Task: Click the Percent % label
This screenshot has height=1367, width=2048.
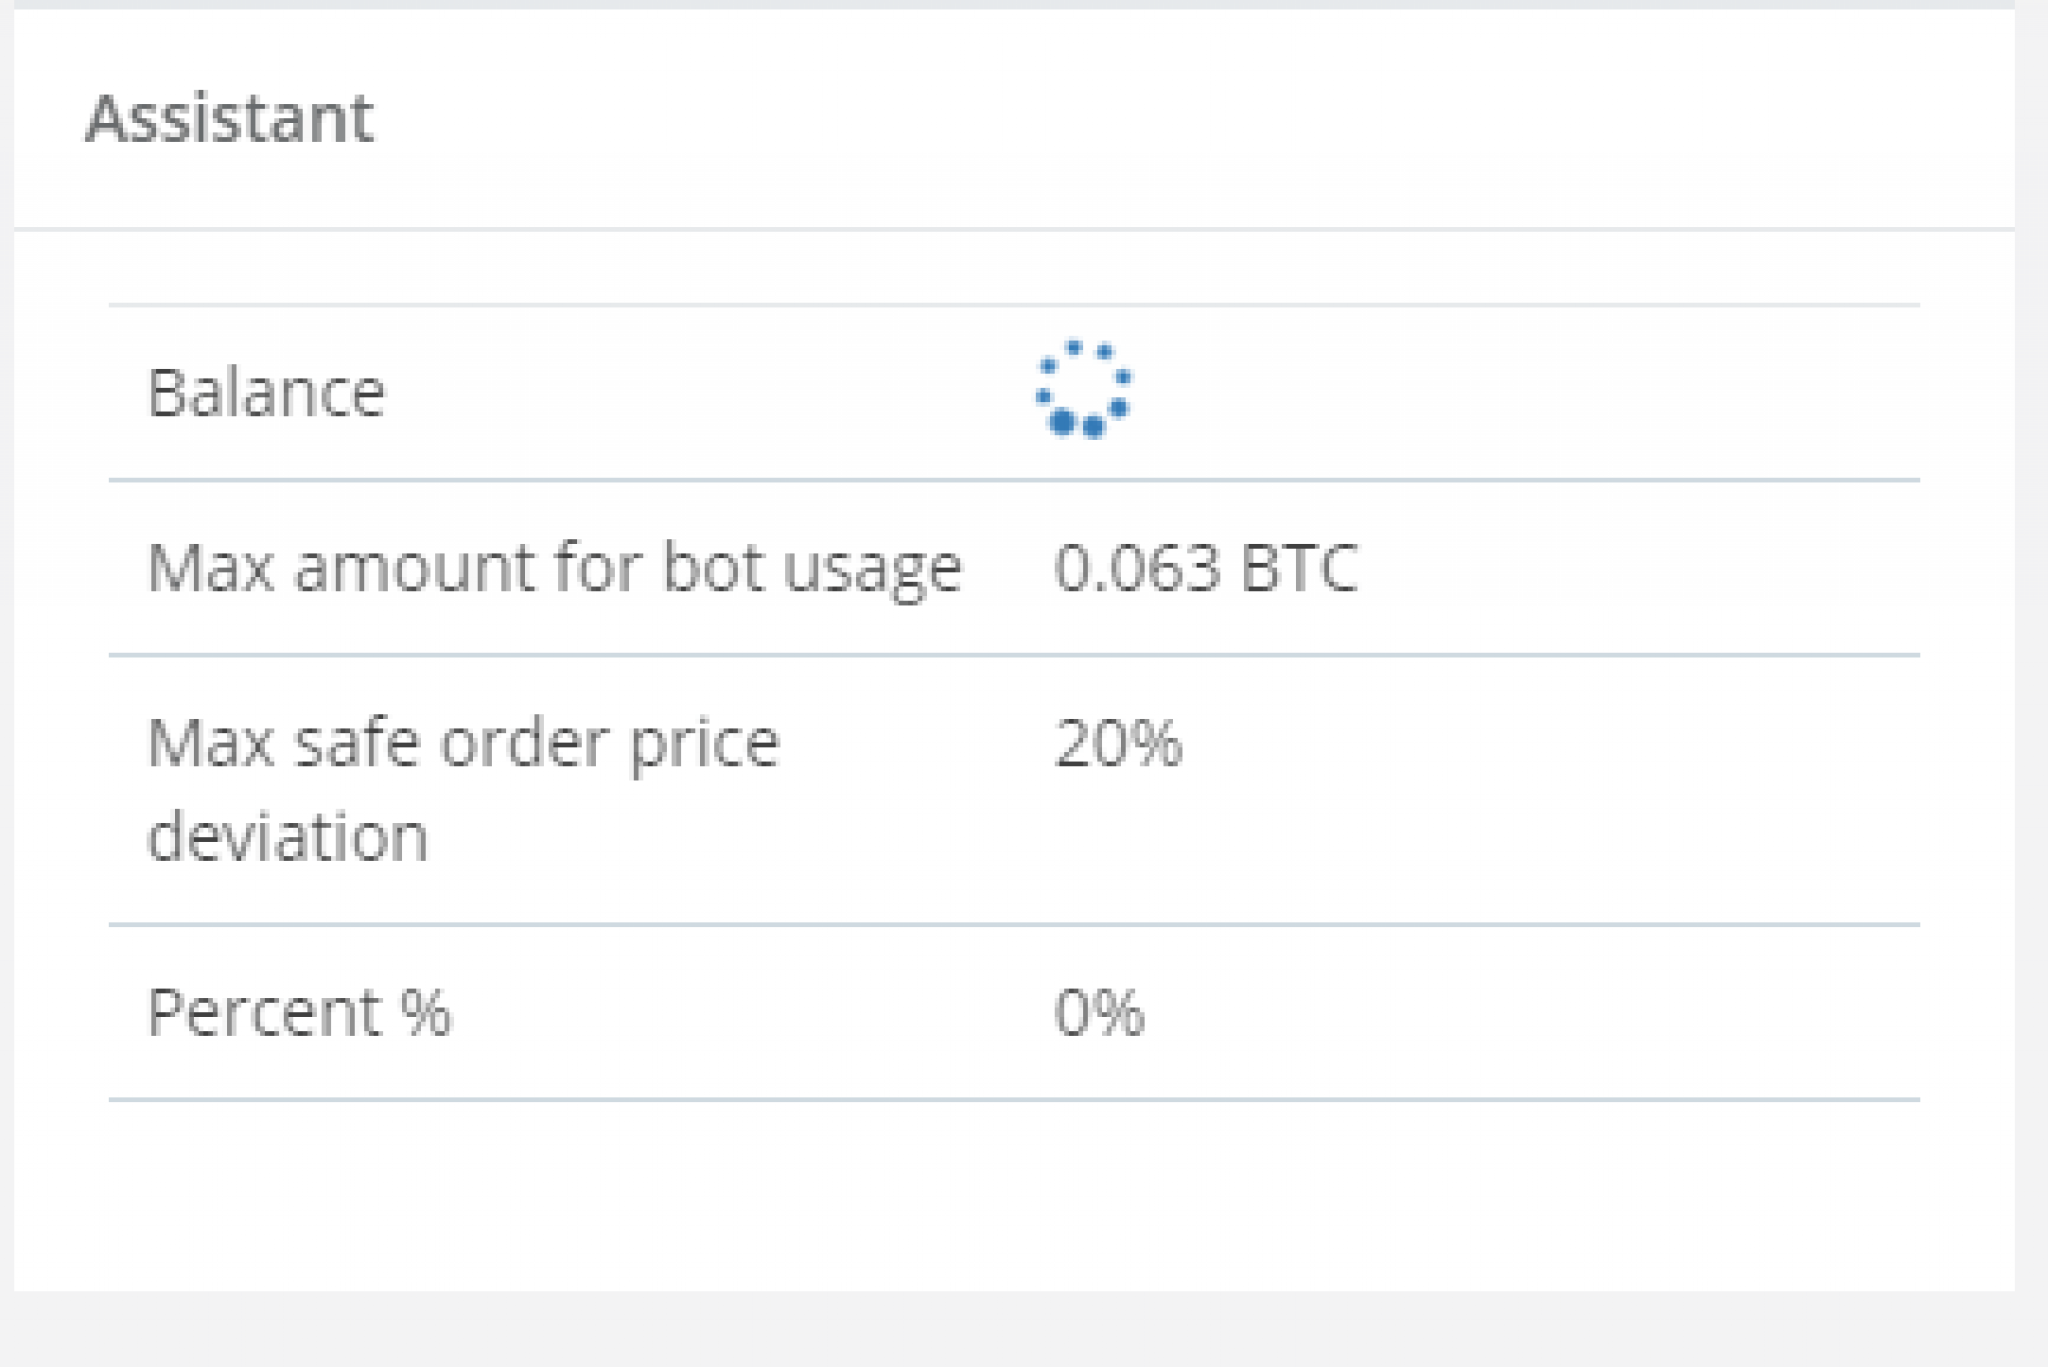Action: coord(299,1012)
